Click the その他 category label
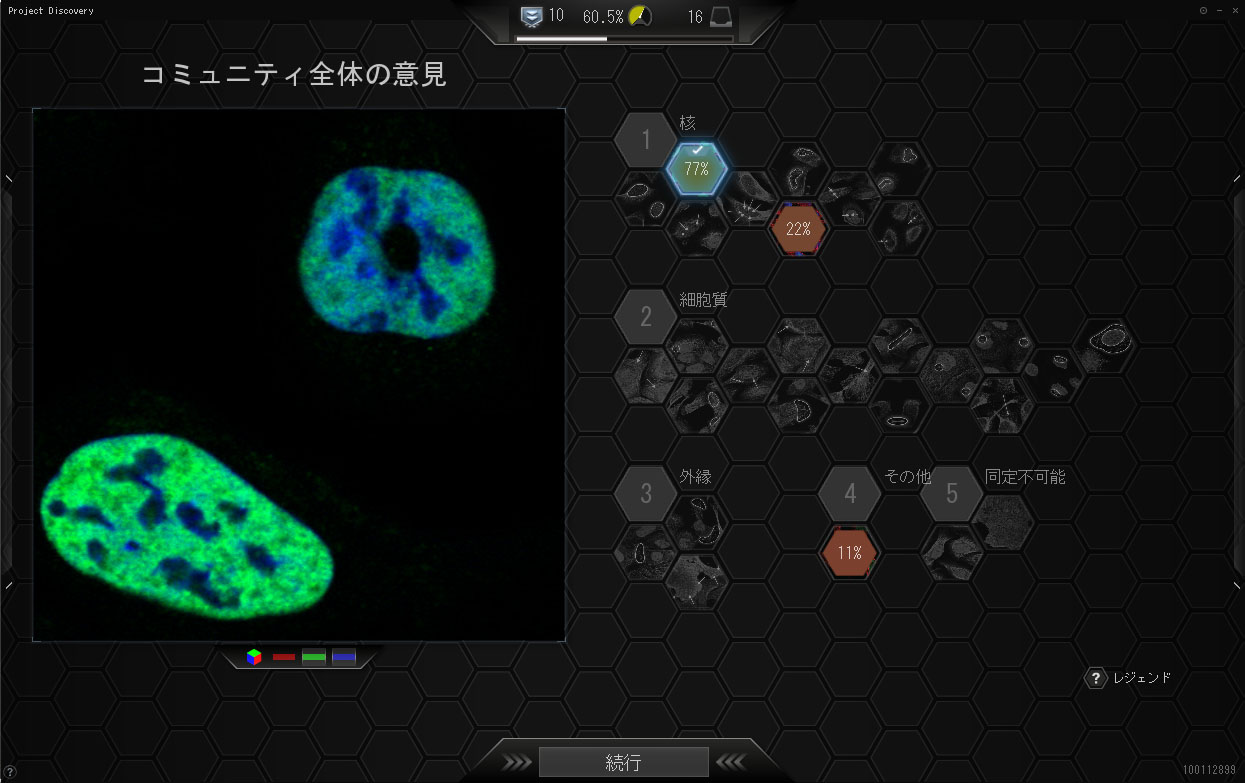The width and height of the screenshot is (1245, 783). (x=907, y=477)
